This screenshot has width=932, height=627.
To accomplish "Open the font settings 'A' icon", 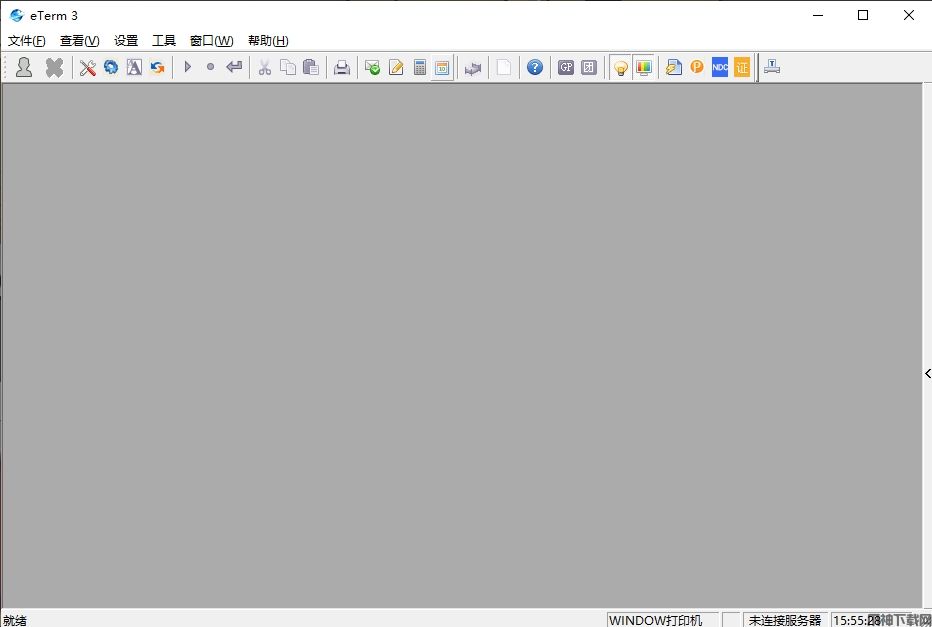I will tap(134, 67).
